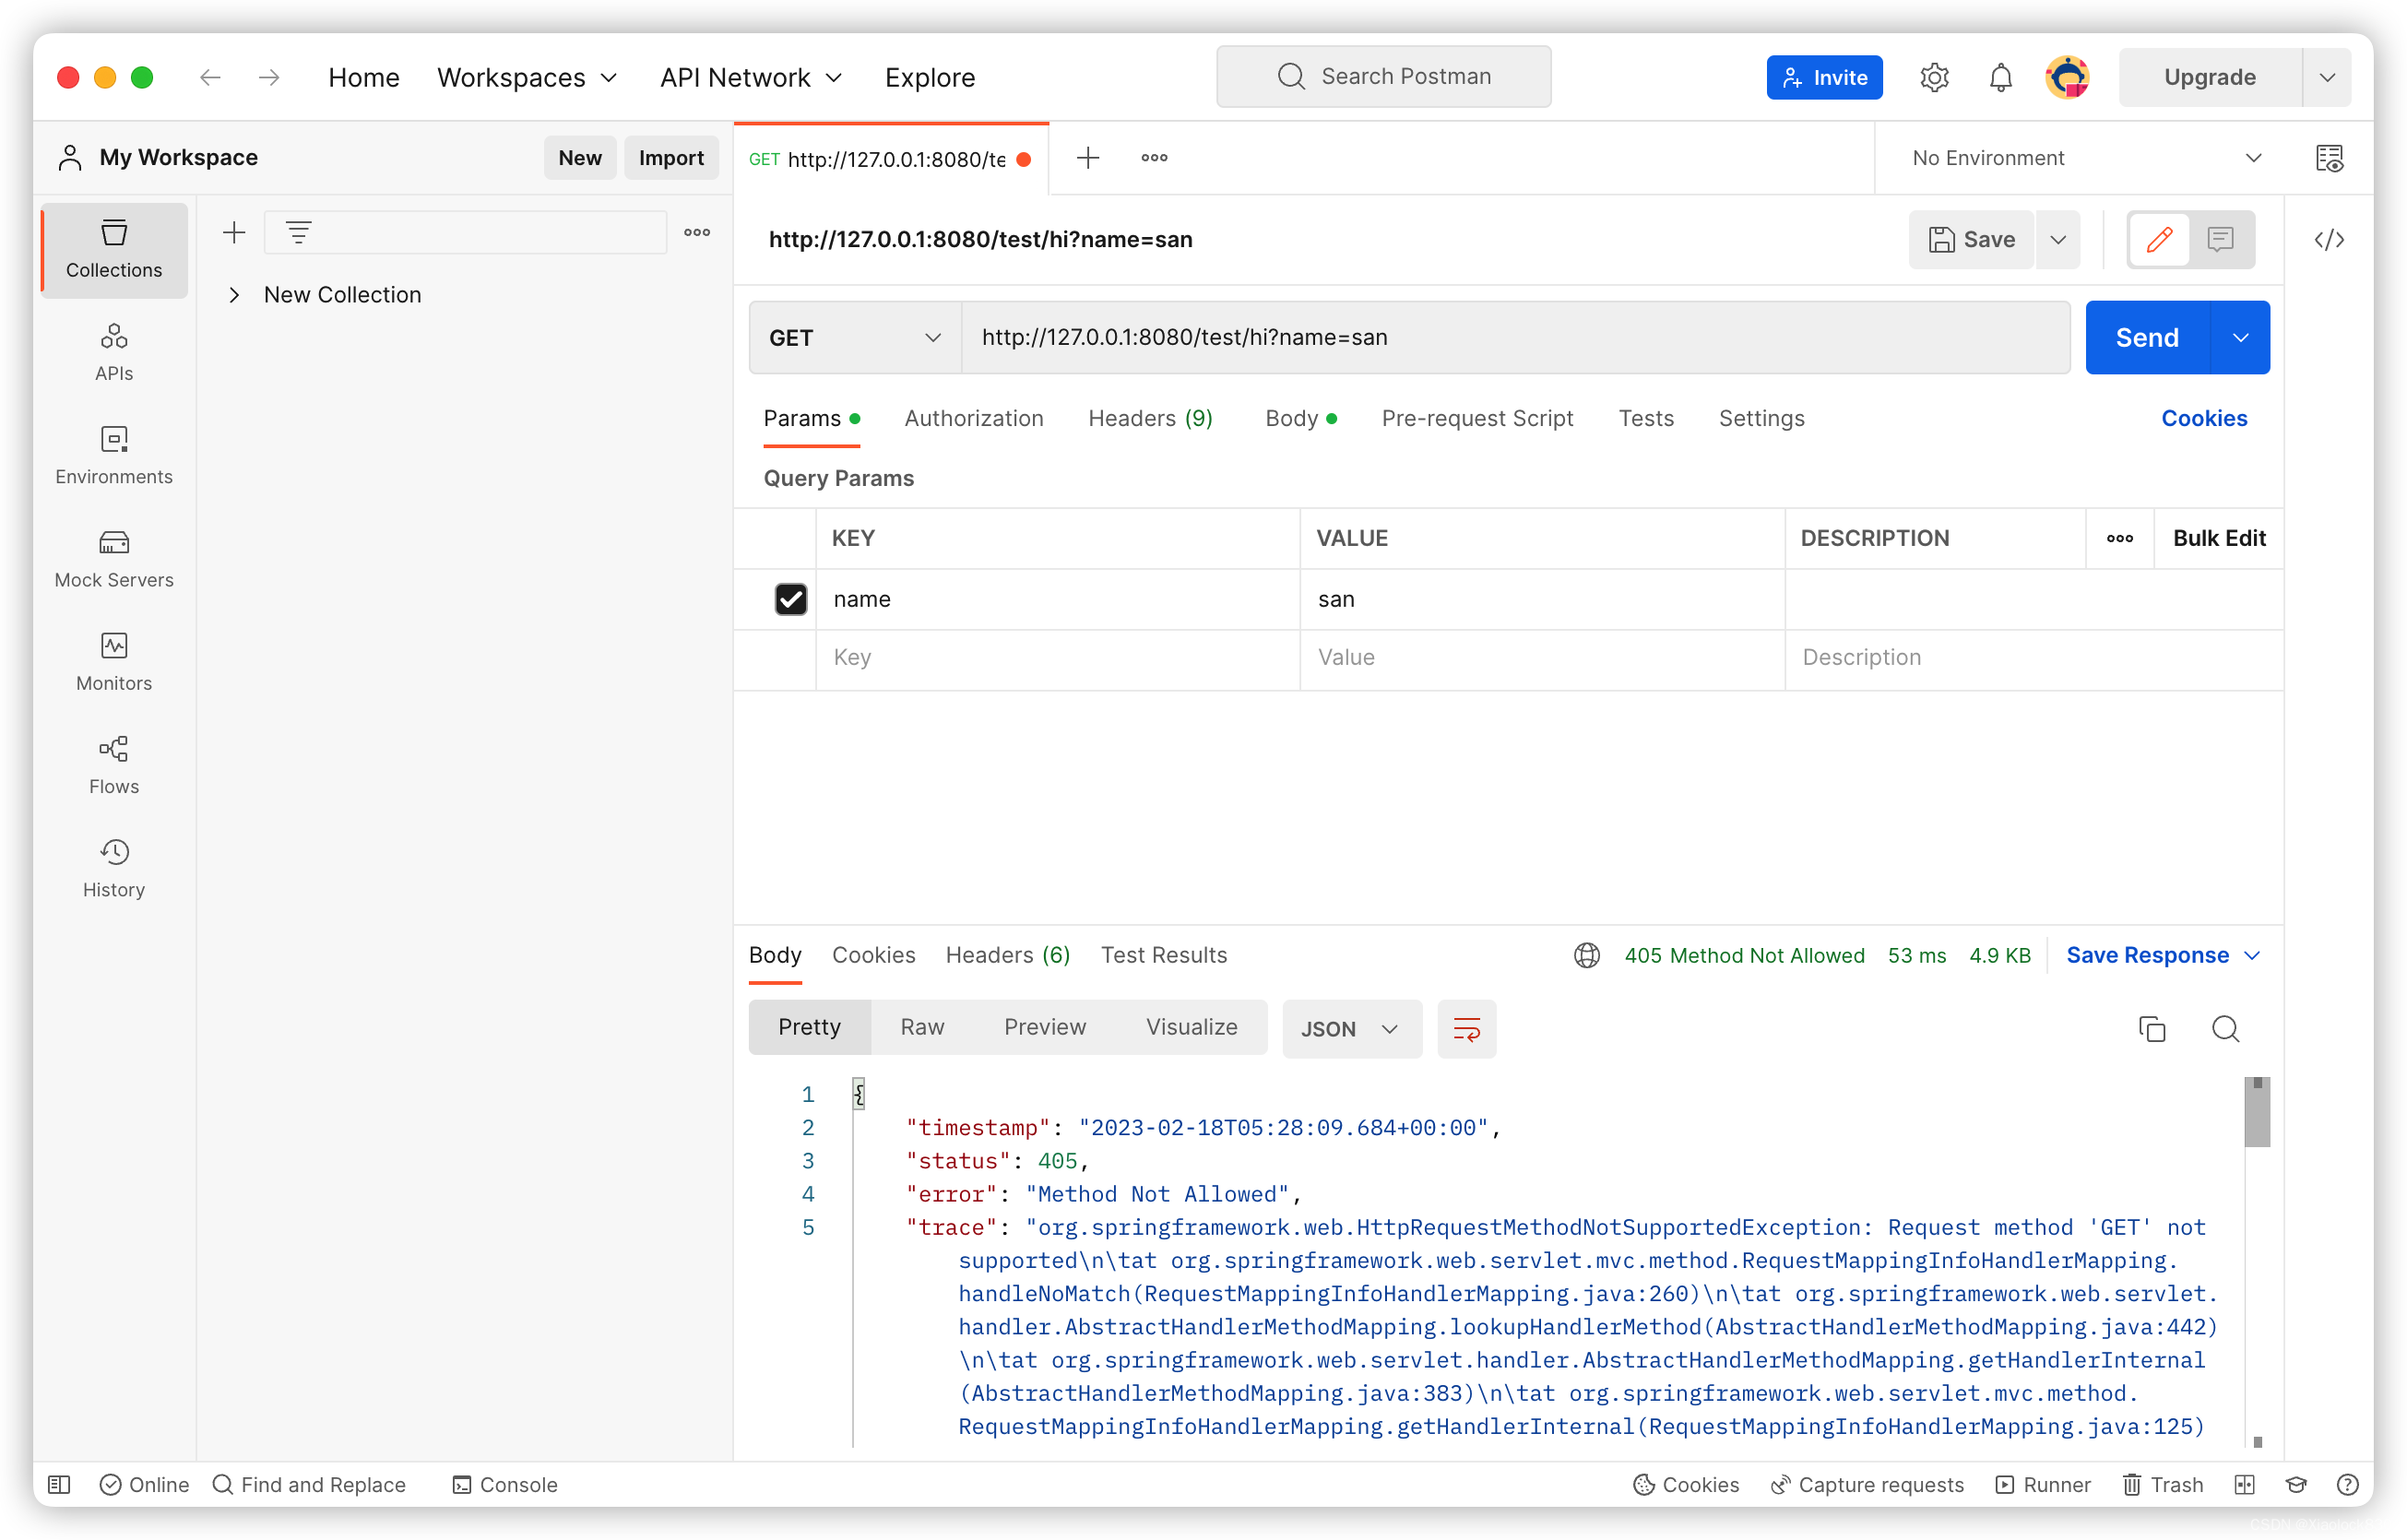Switch to the Headers (9) request tab
The width and height of the screenshot is (2407, 1540).
1150,417
